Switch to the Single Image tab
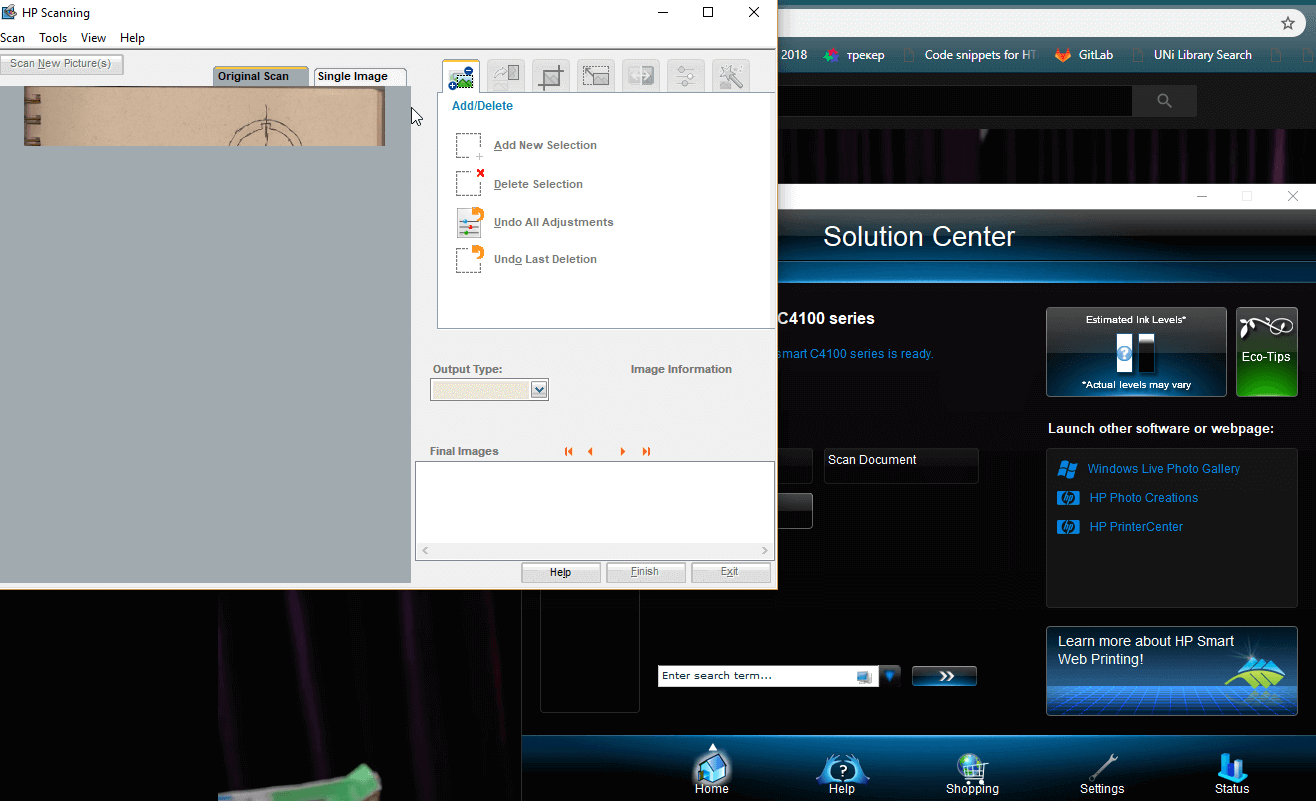 pos(360,76)
